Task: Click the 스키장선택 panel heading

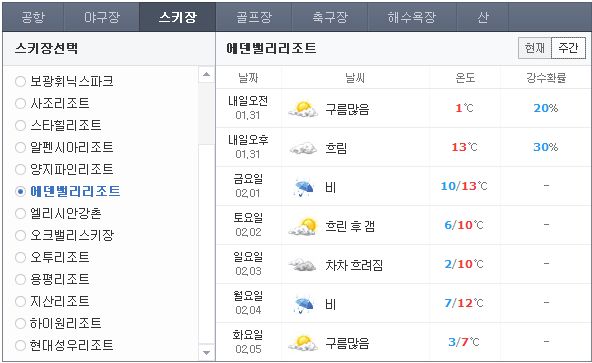Action: 46,48
